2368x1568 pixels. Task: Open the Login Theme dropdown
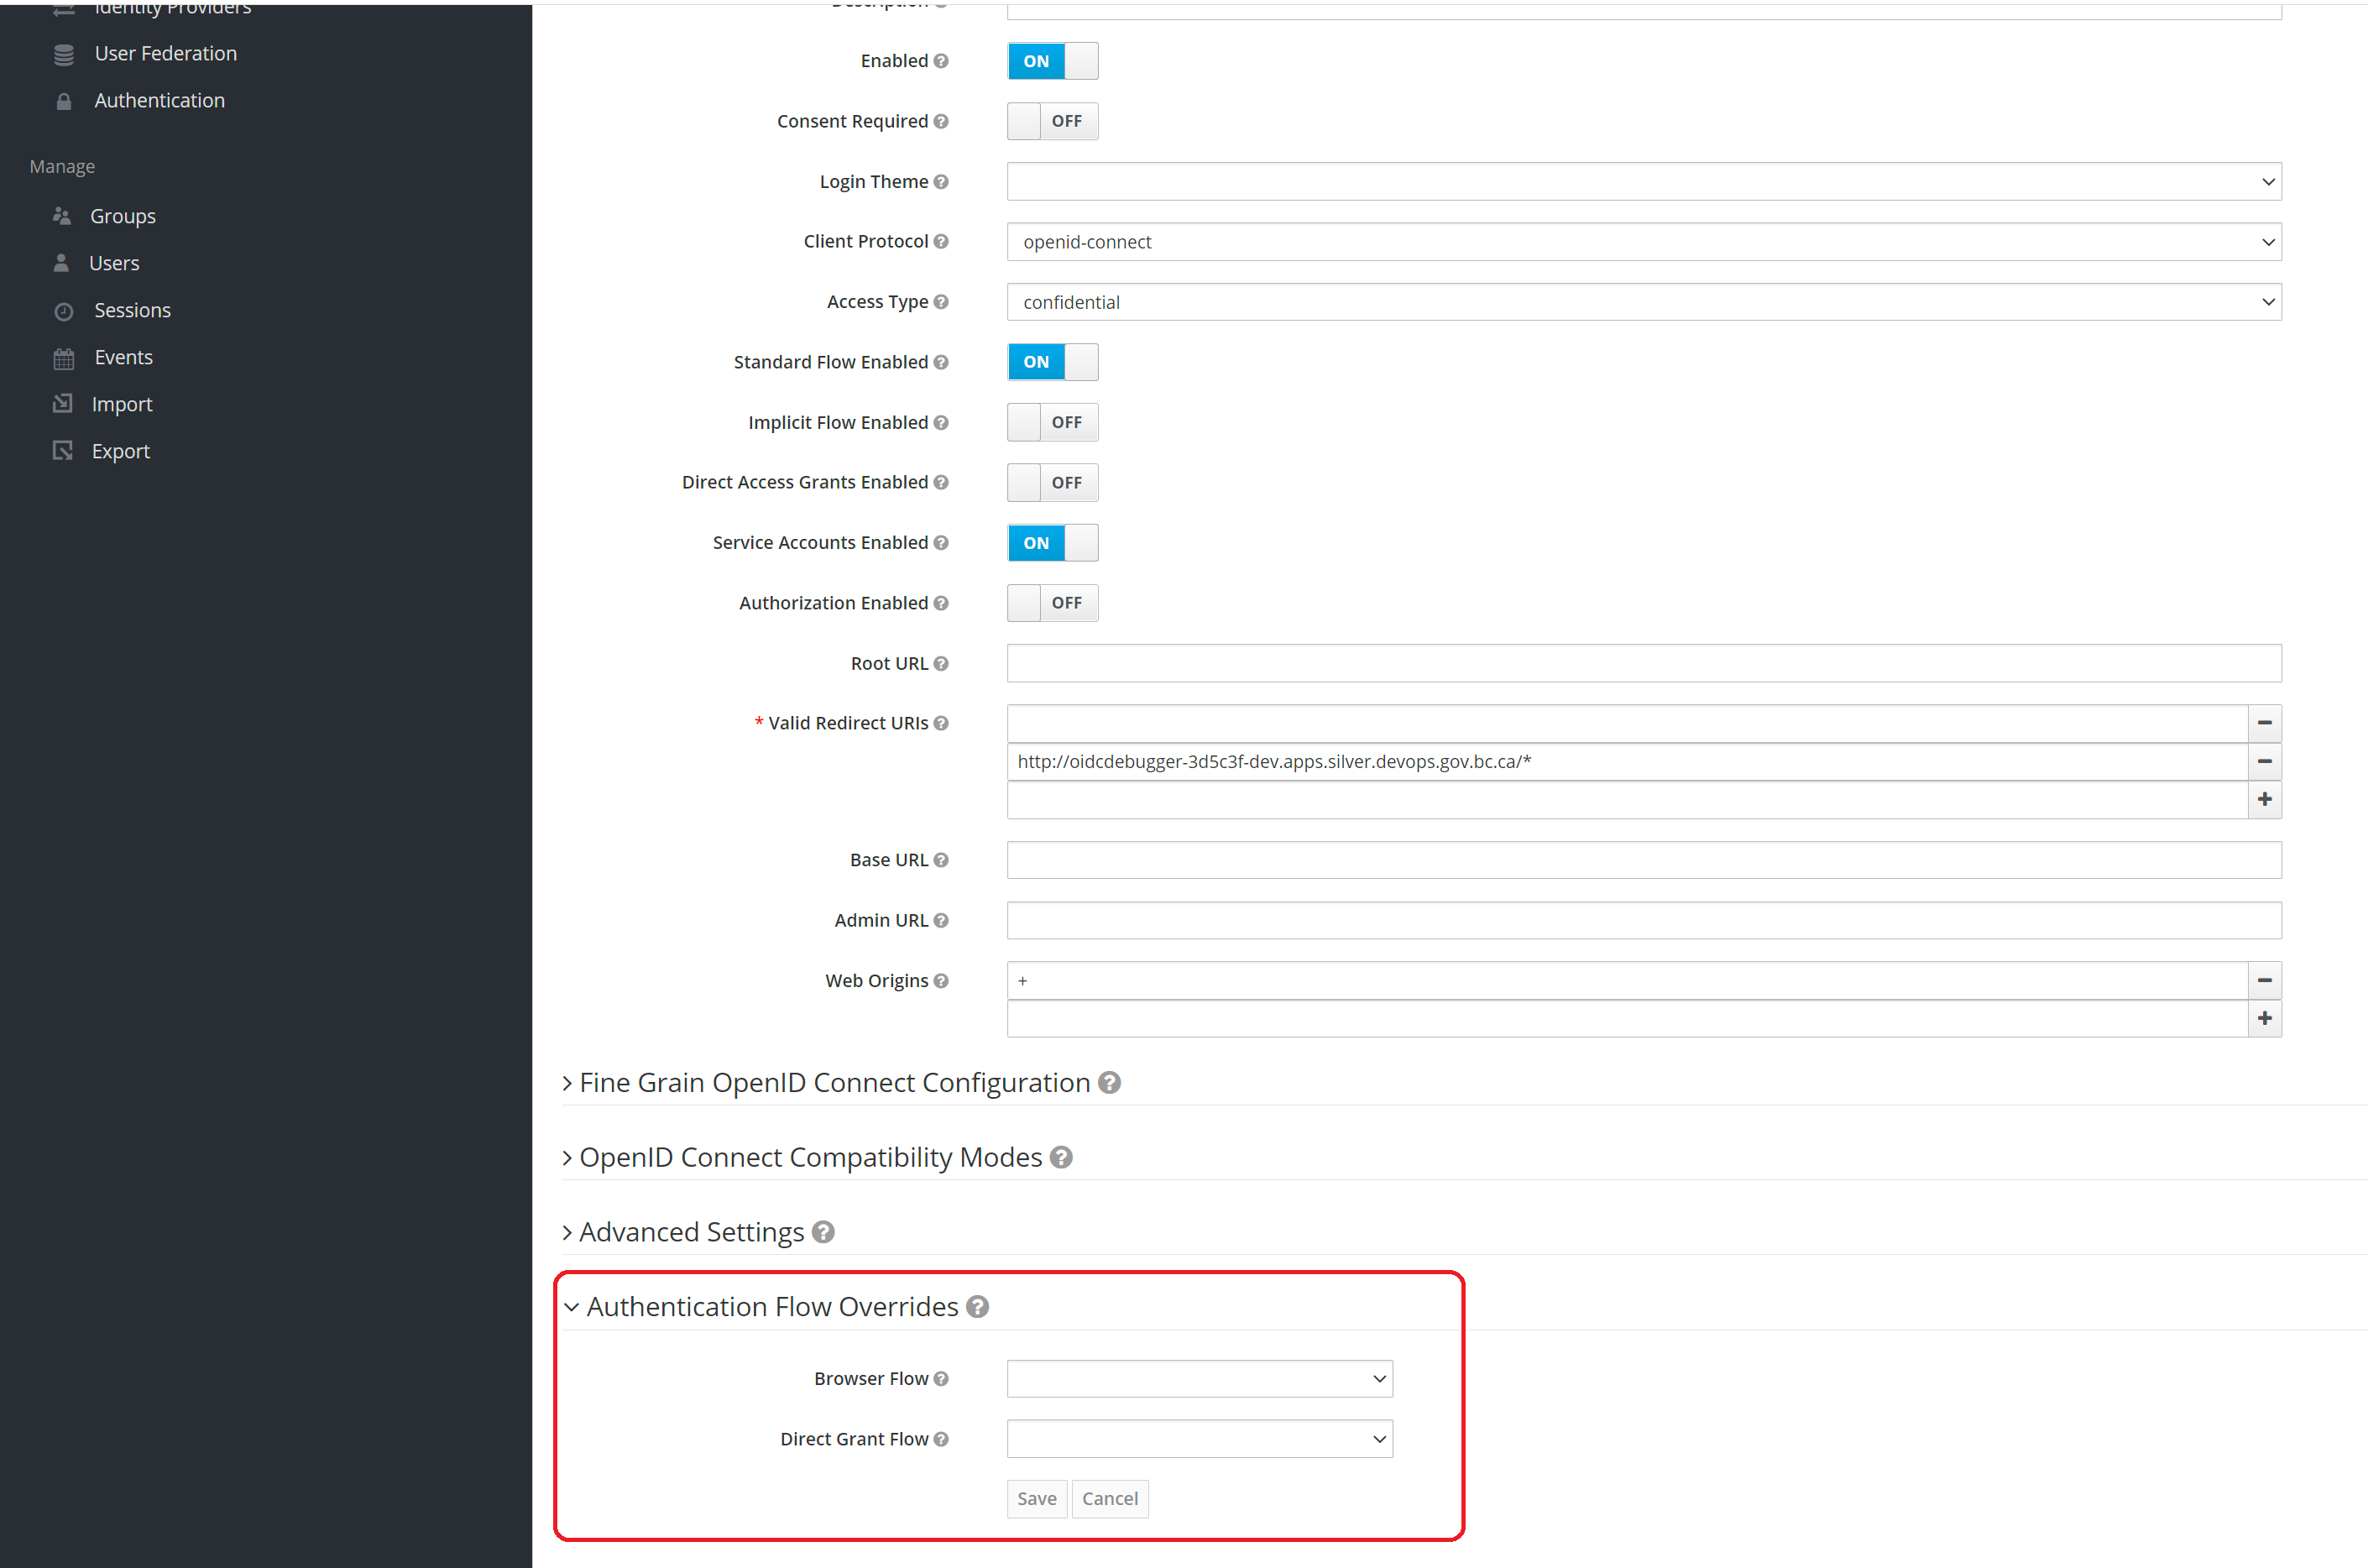click(1644, 181)
